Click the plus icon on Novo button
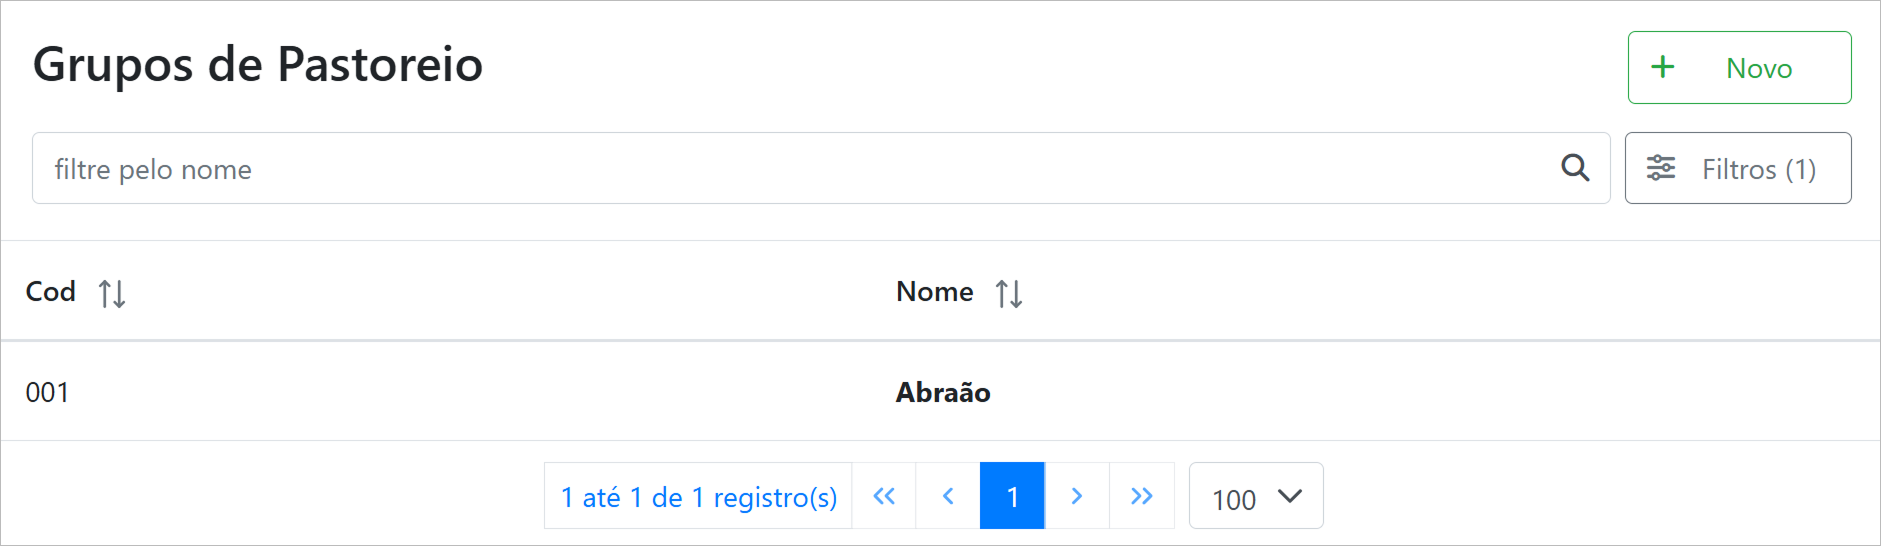 point(1662,67)
